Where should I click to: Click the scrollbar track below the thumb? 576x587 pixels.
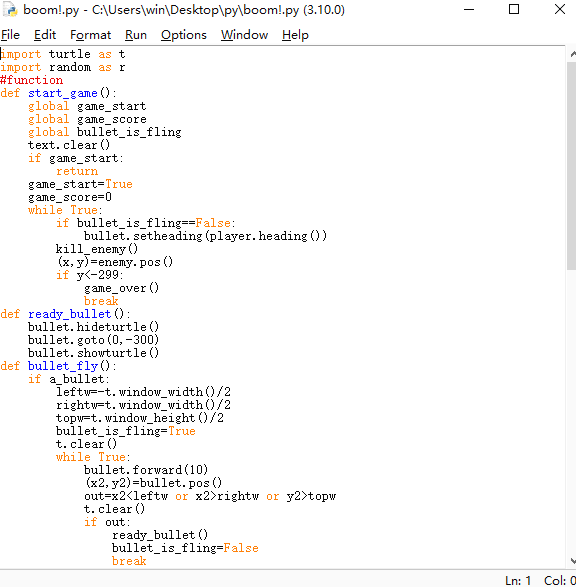pyautogui.click(x=572, y=411)
